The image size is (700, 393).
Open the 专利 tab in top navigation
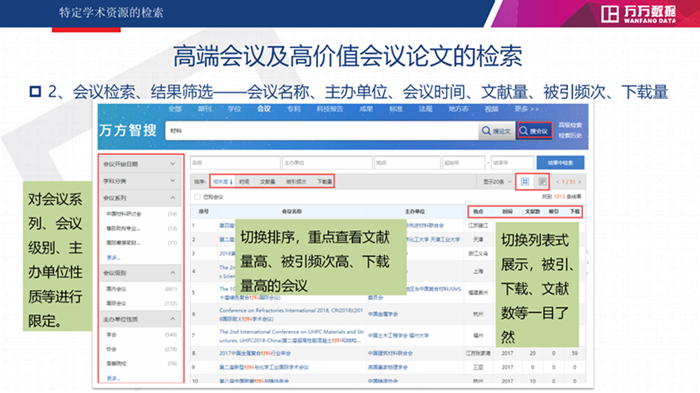(x=293, y=109)
